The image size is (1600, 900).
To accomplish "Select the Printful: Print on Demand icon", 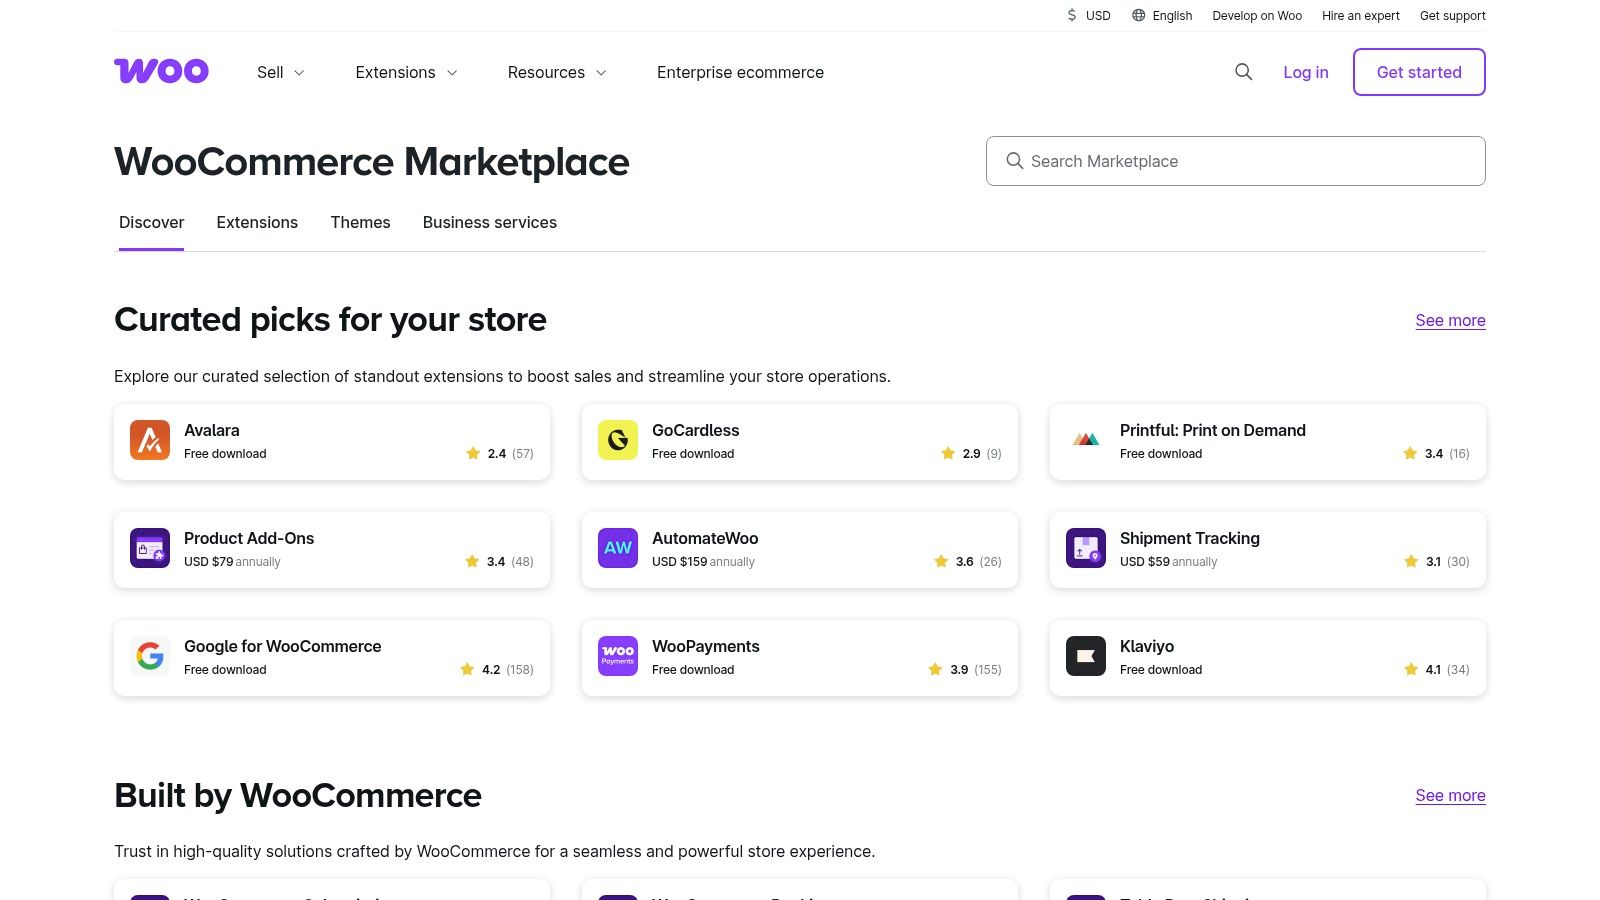I will [1085, 440].
